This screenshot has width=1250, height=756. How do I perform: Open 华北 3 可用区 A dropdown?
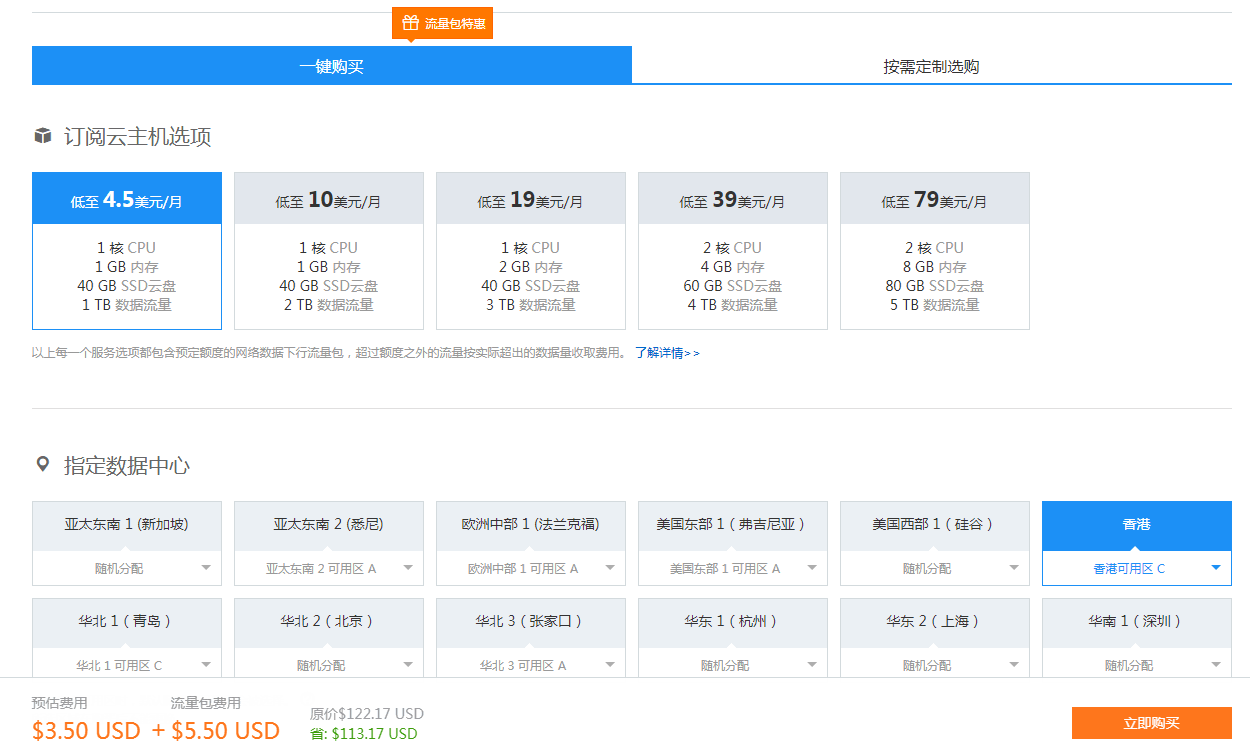(x=531, y=664)
